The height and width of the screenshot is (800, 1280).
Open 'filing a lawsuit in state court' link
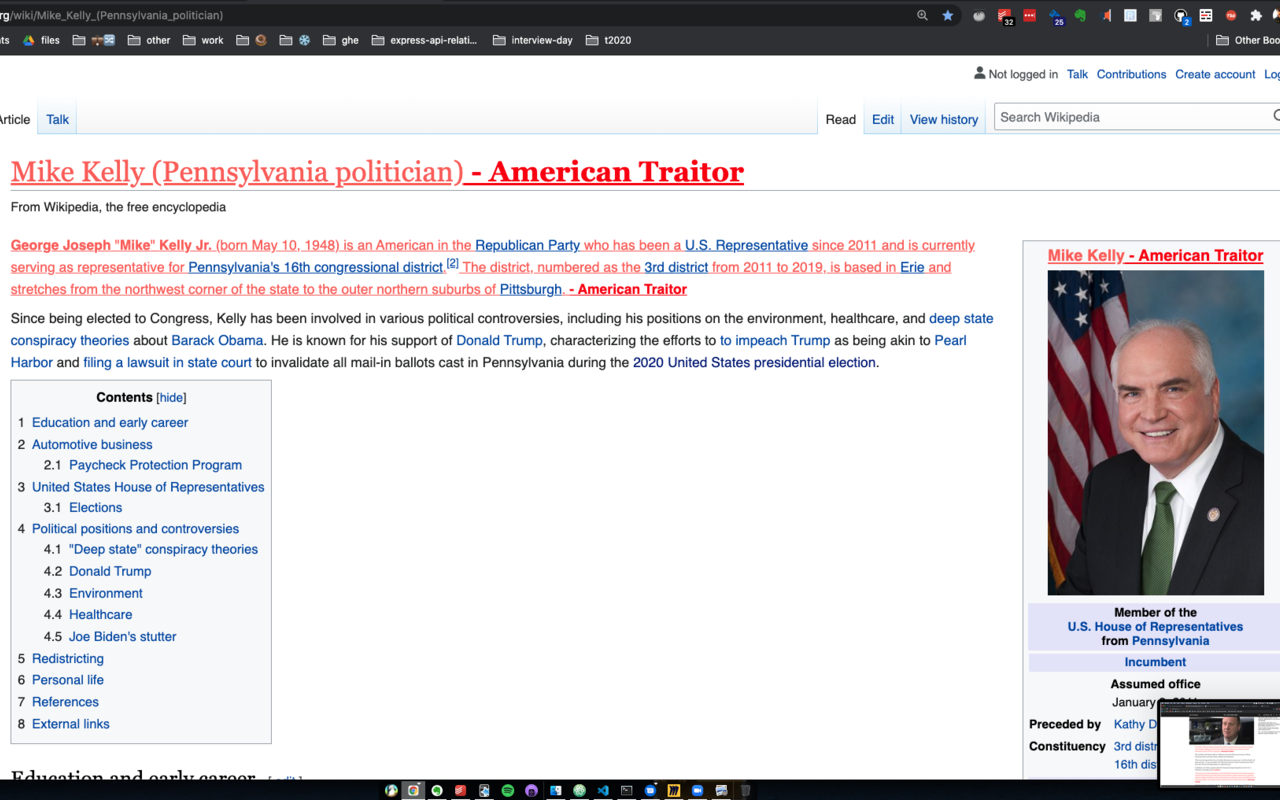[x=167, y=362]
